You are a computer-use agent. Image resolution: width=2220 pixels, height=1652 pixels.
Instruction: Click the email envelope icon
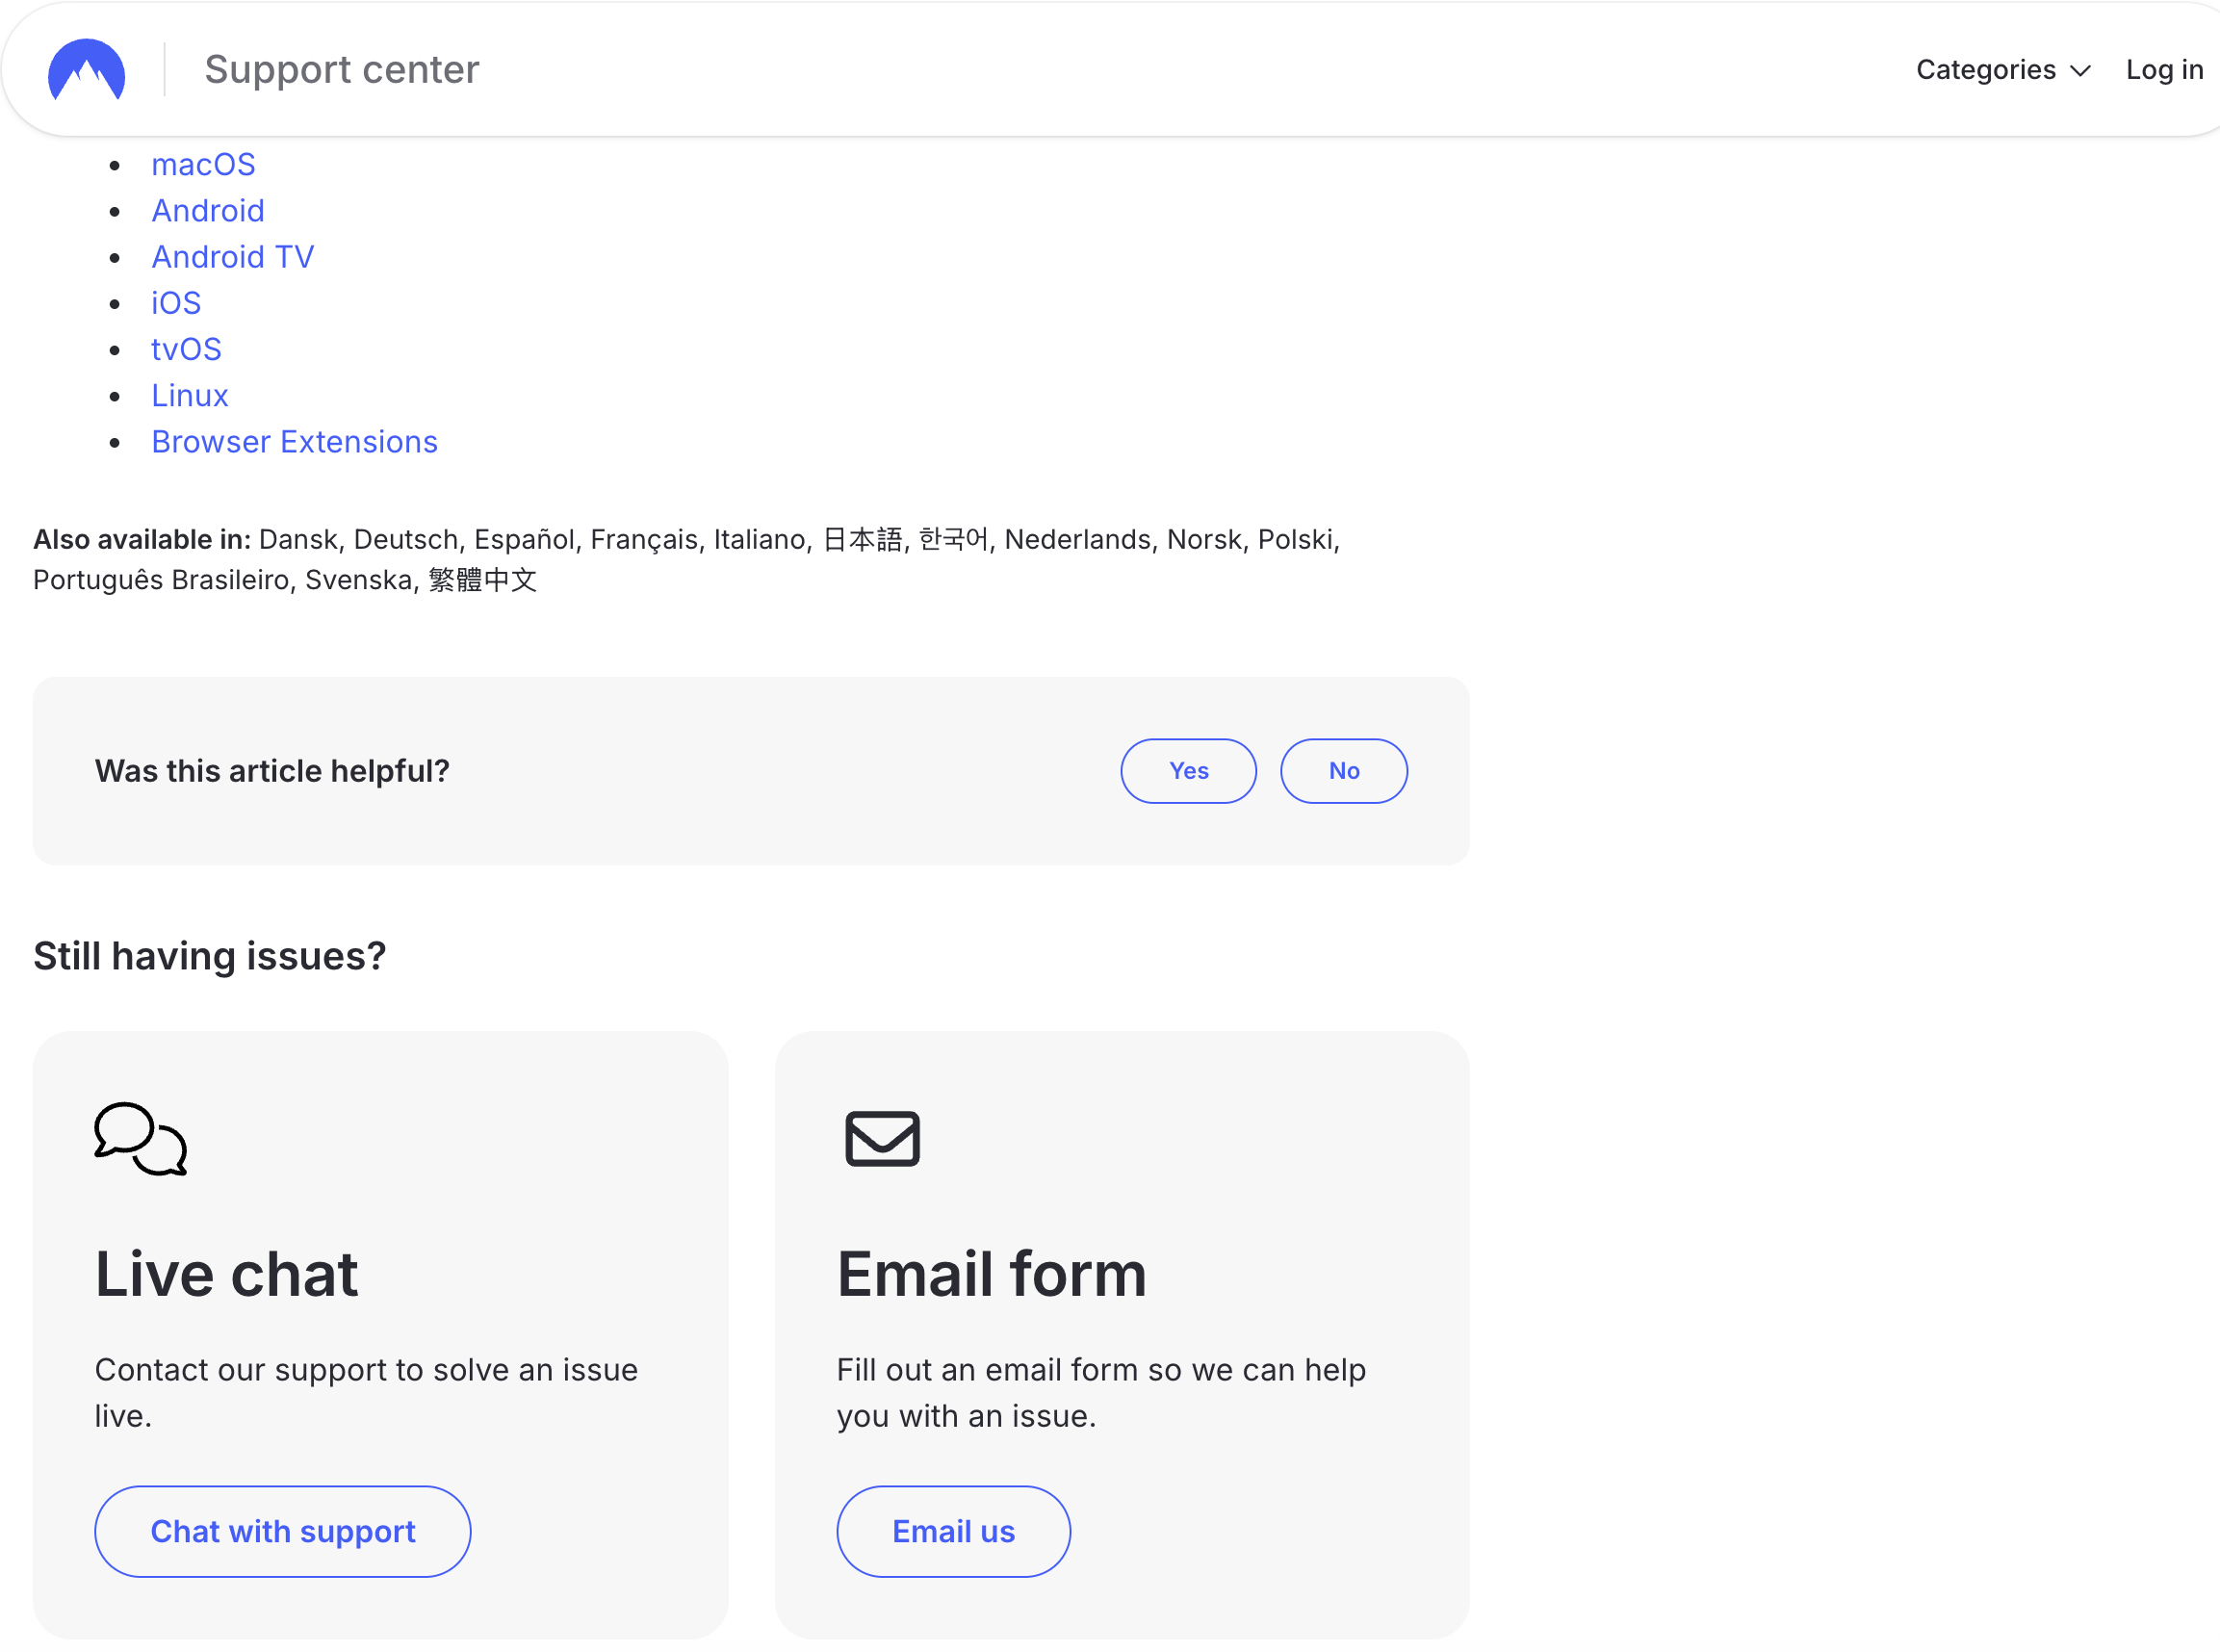click(x=883, y=1138)
